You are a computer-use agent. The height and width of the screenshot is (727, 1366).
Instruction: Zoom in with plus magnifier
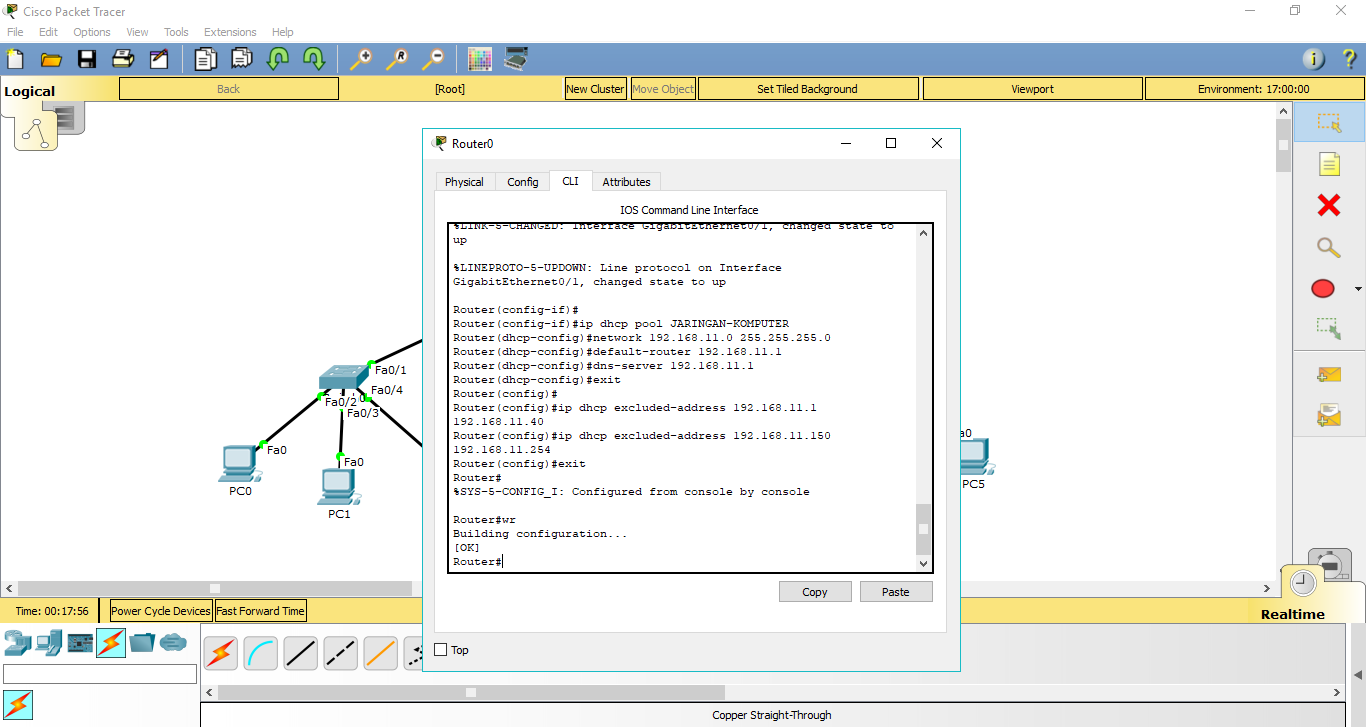point(360,59)
